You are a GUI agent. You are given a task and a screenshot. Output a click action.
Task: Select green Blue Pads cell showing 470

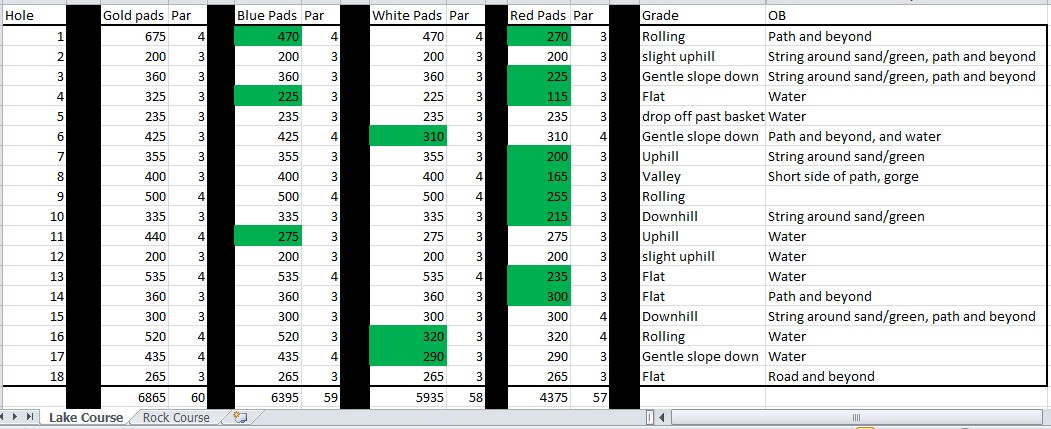pyautogui.click(x=267, y=37)
